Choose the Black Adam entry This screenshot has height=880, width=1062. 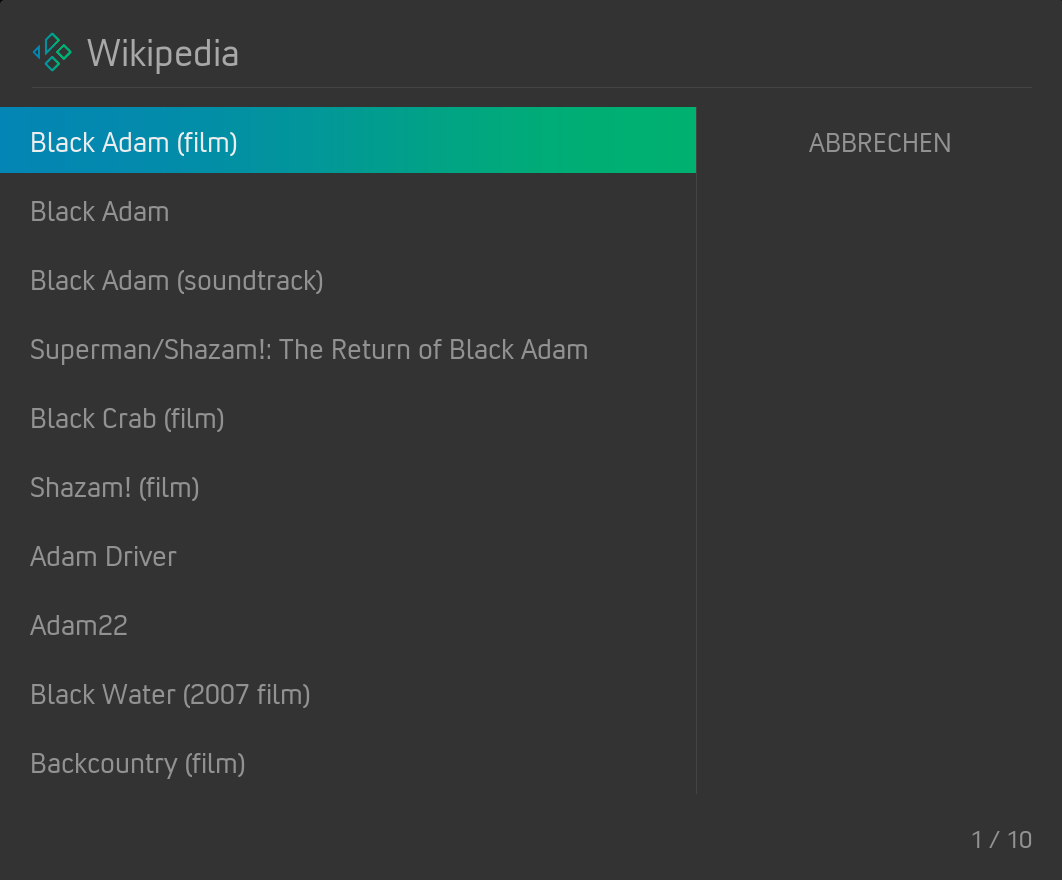[x=347, y=211]
